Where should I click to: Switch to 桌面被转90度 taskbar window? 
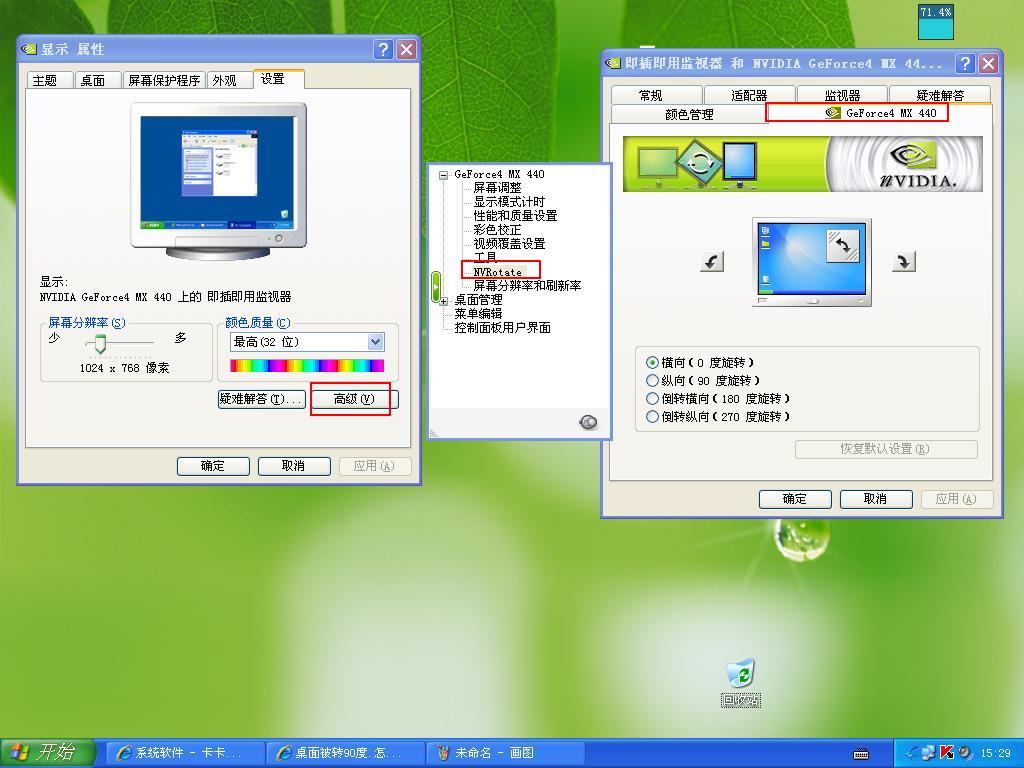pos(345,753)
